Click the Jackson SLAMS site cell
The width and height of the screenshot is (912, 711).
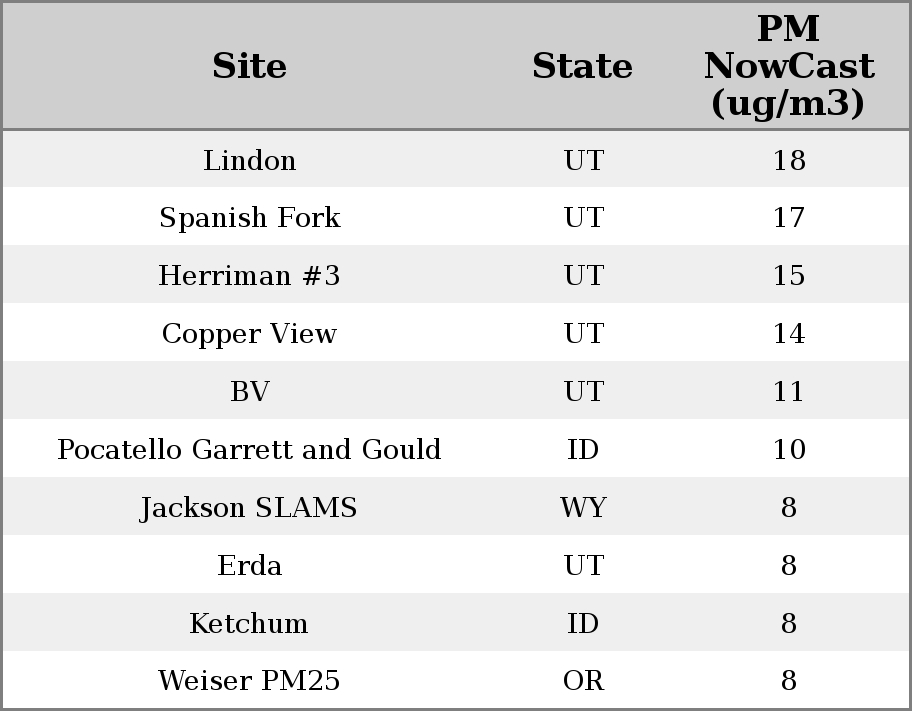[x=249, y=508]
